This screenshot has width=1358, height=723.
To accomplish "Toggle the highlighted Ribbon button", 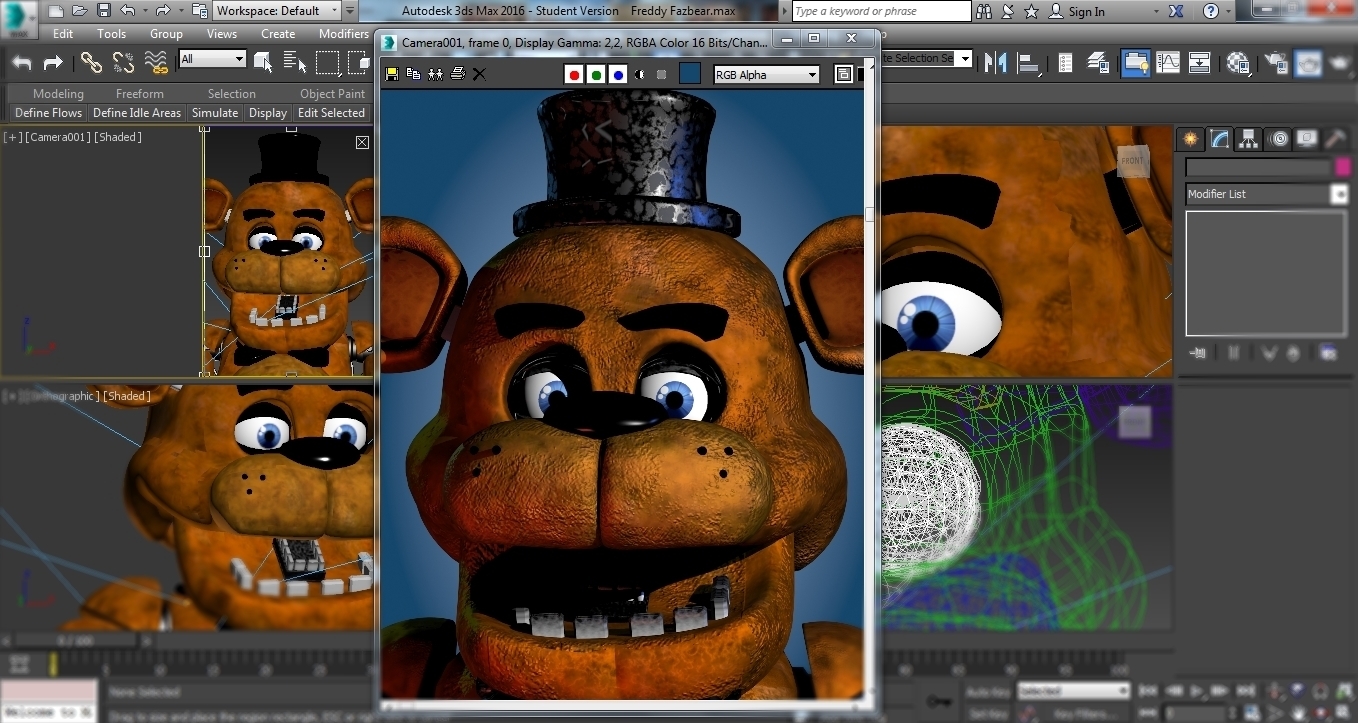I will pos(1136,63).
